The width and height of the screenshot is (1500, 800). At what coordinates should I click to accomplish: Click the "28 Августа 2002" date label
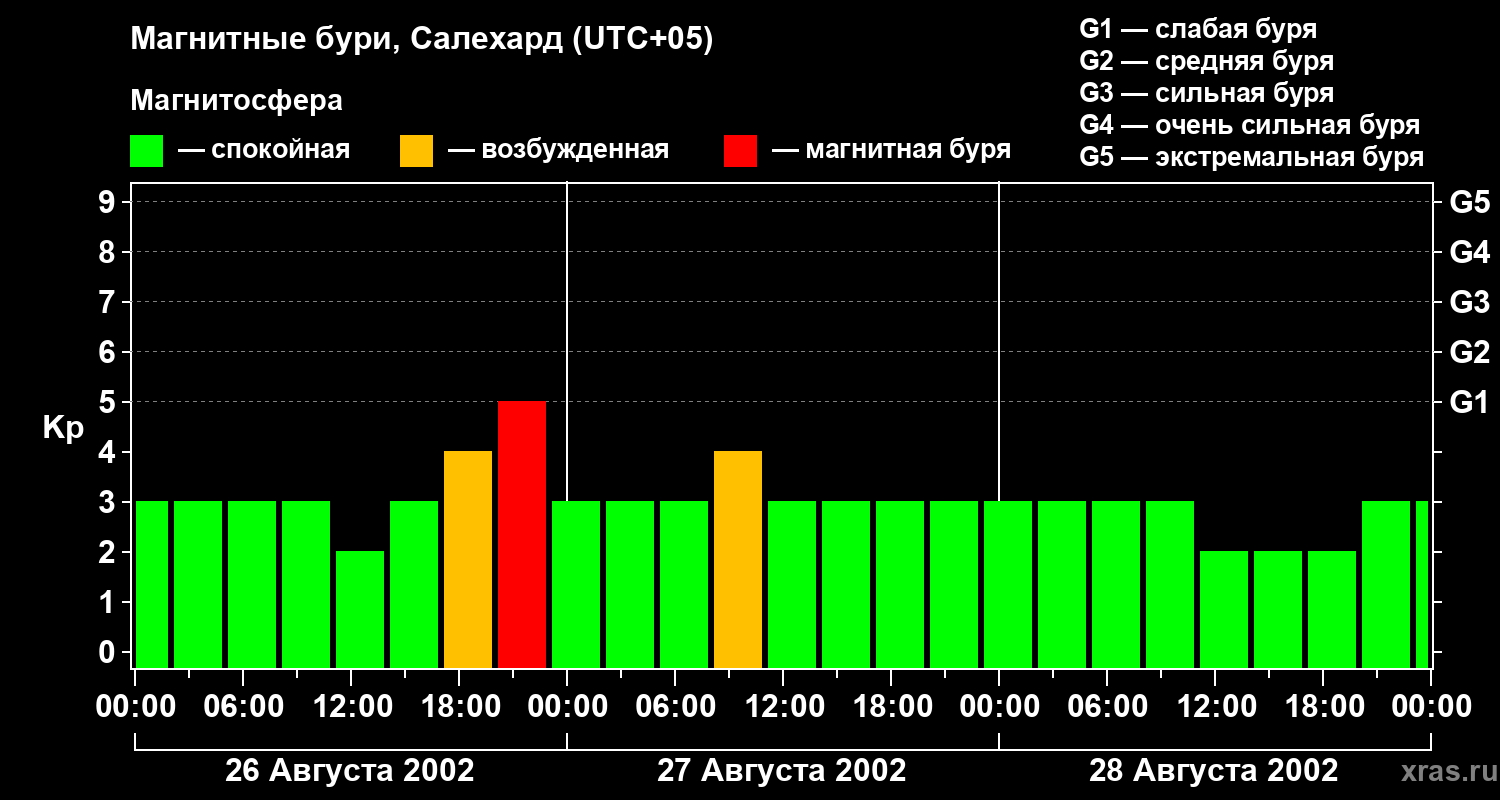(x=1214, y=771)
